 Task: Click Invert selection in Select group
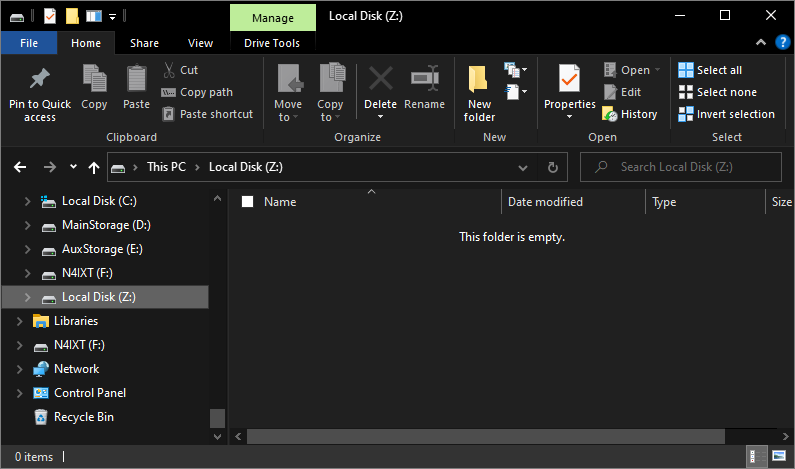point(726,114)
